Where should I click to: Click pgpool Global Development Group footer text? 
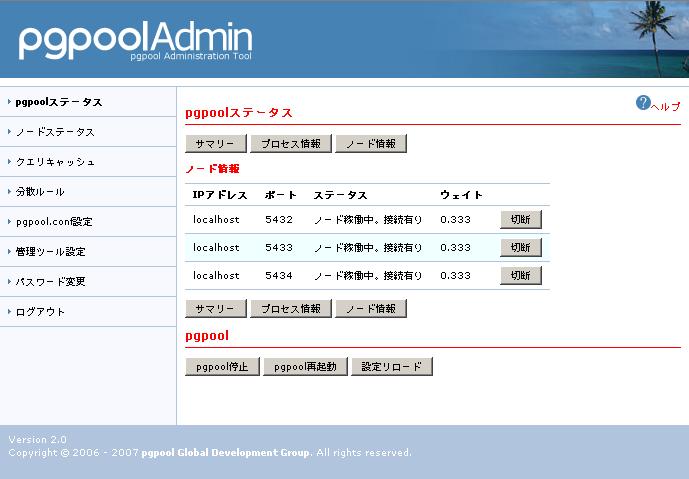point(226,453)
